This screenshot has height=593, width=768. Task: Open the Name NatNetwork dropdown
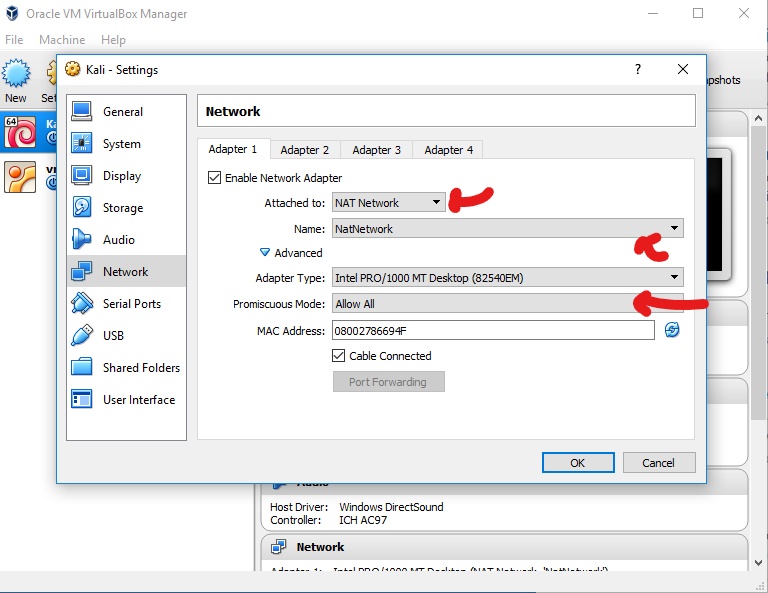coord(507,228)
